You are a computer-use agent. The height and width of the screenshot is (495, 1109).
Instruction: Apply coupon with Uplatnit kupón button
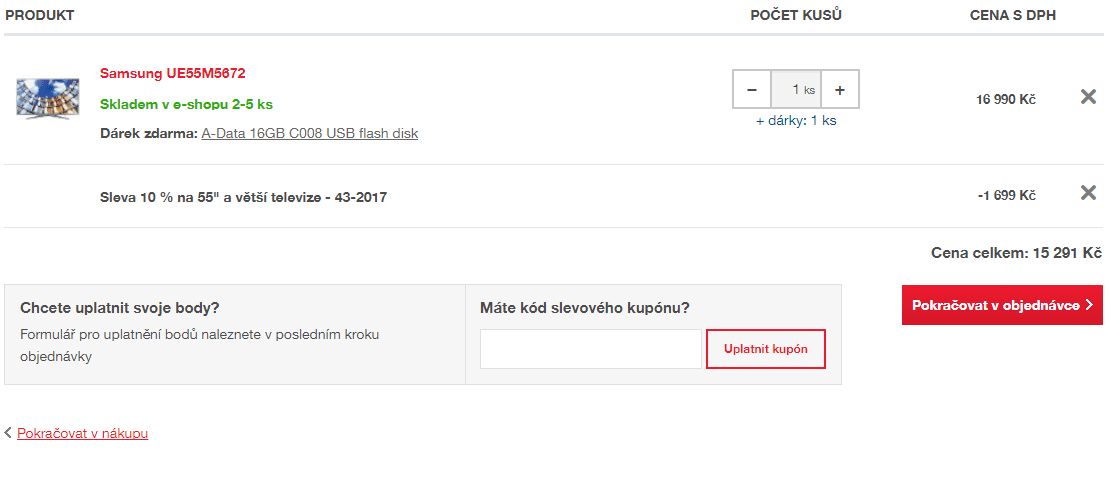point(765,349)
